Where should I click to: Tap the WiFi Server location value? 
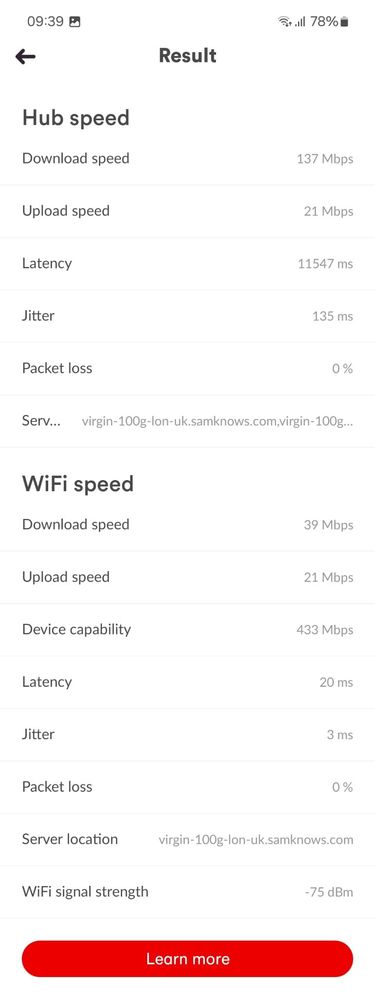click(x=256, y=840)
